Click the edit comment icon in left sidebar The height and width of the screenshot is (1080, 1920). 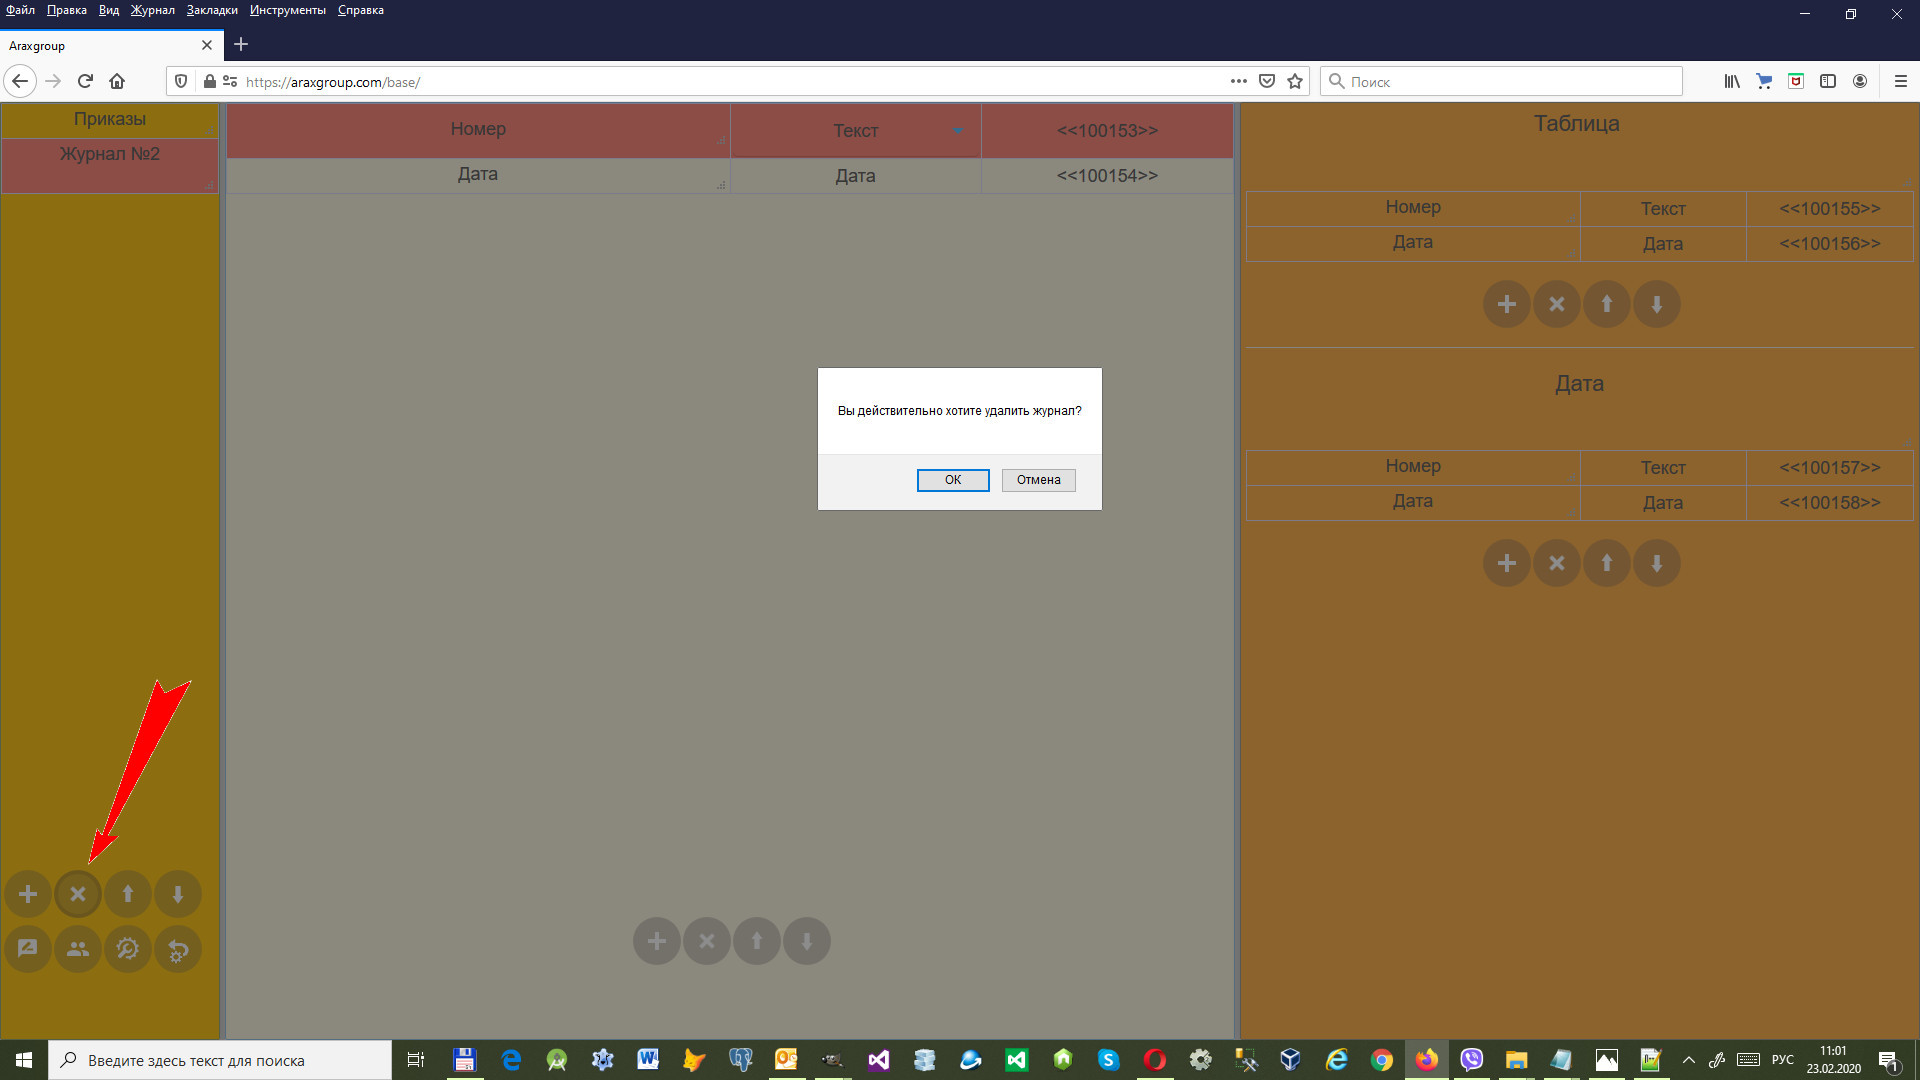coord(28,949)
